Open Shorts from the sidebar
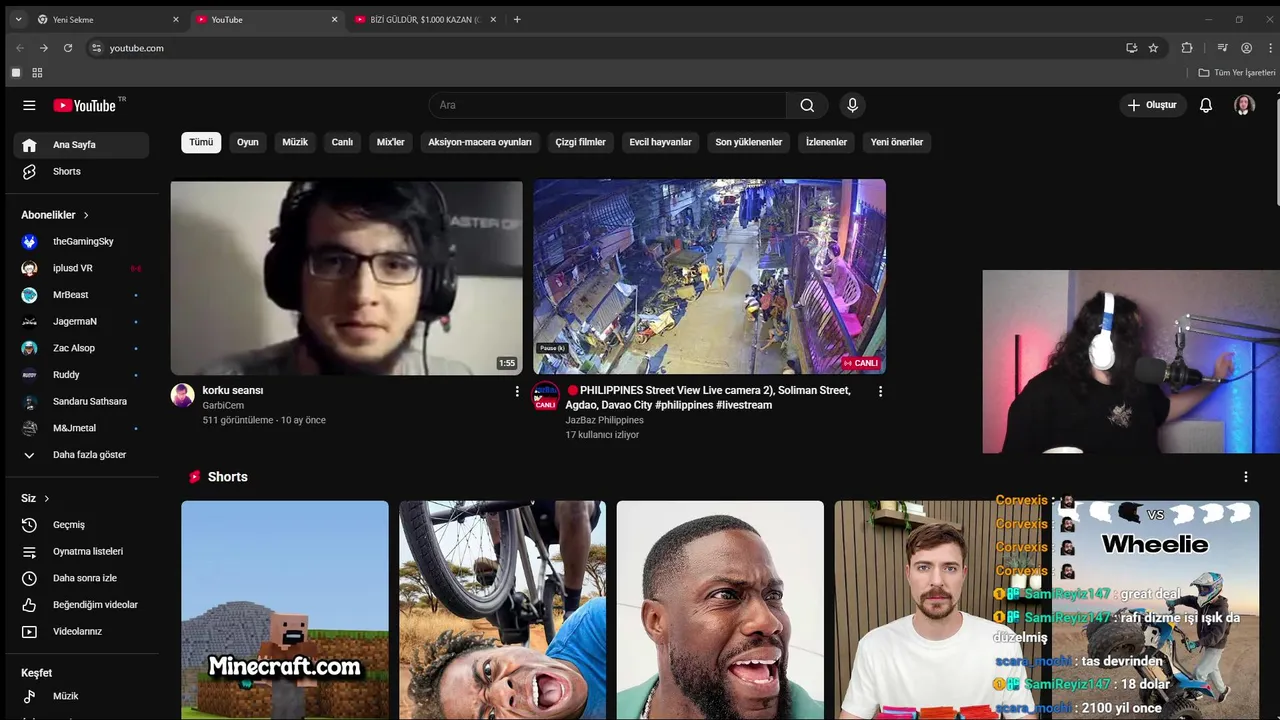Image resolution: width=1280 pixels, height=720 pixels. point(81,171)
